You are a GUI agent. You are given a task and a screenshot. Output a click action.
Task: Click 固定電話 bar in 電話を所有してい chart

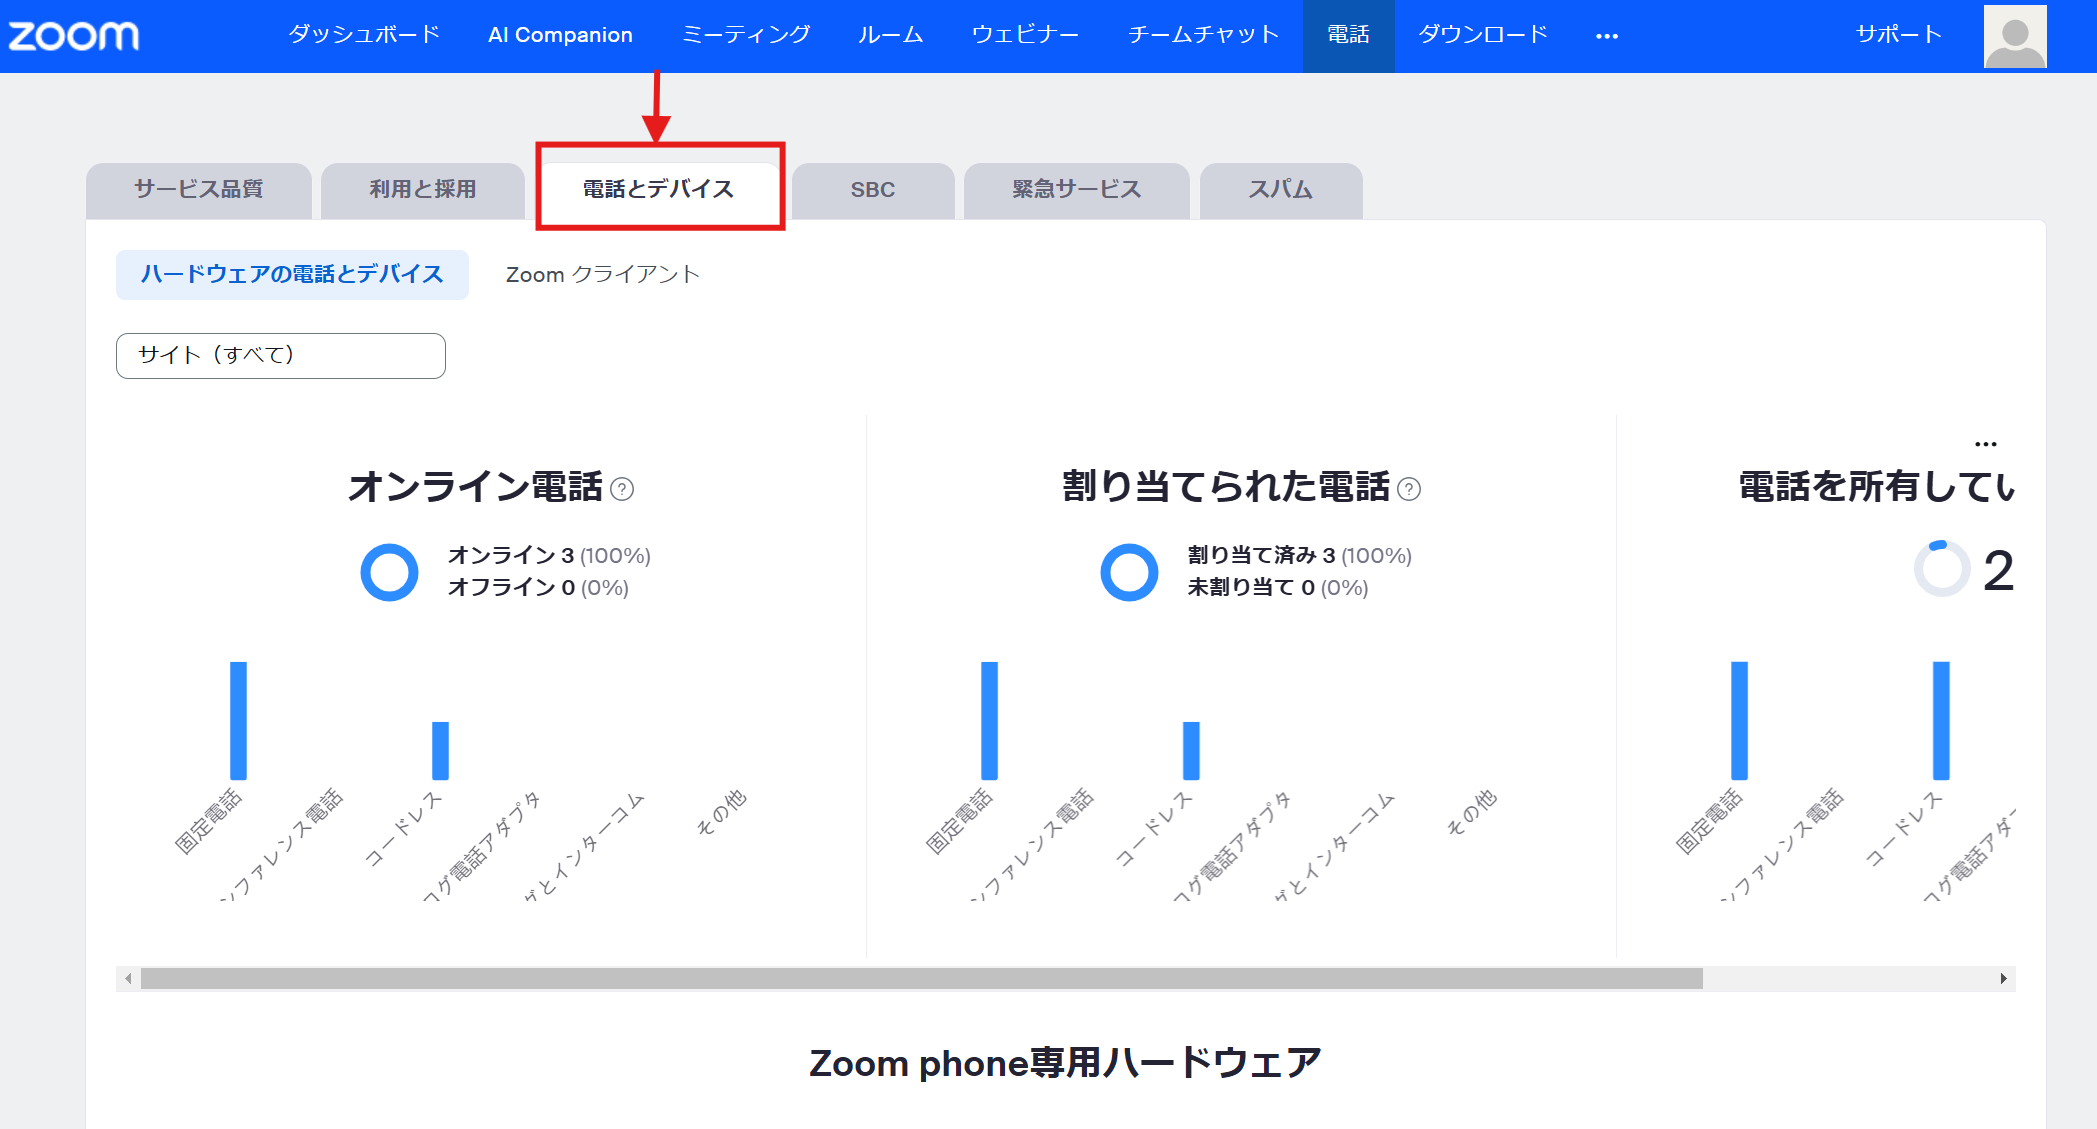(x=1739, y=720)
